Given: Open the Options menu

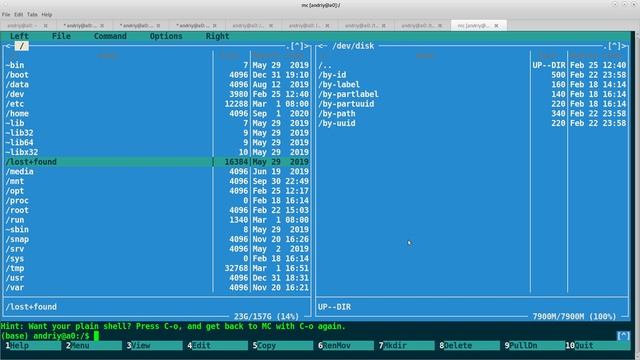Looking at the screenshot, I should click(166, 36).
